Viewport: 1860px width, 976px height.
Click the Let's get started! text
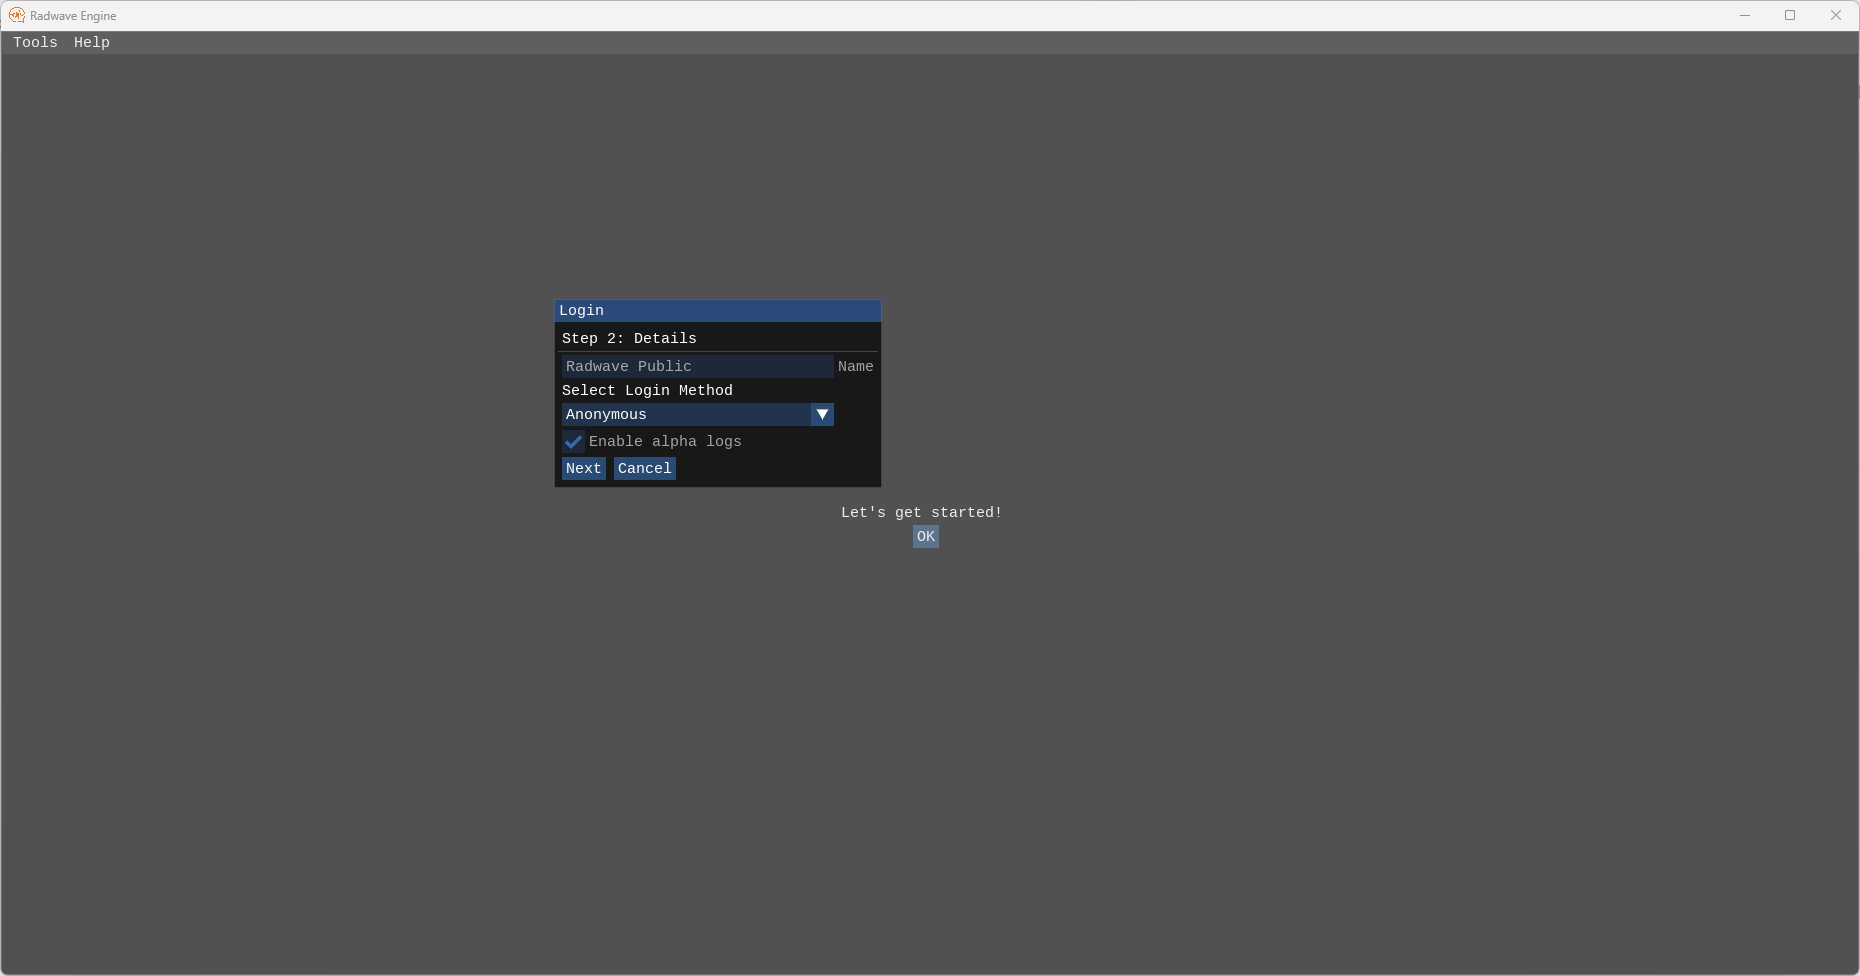(921, 512)
